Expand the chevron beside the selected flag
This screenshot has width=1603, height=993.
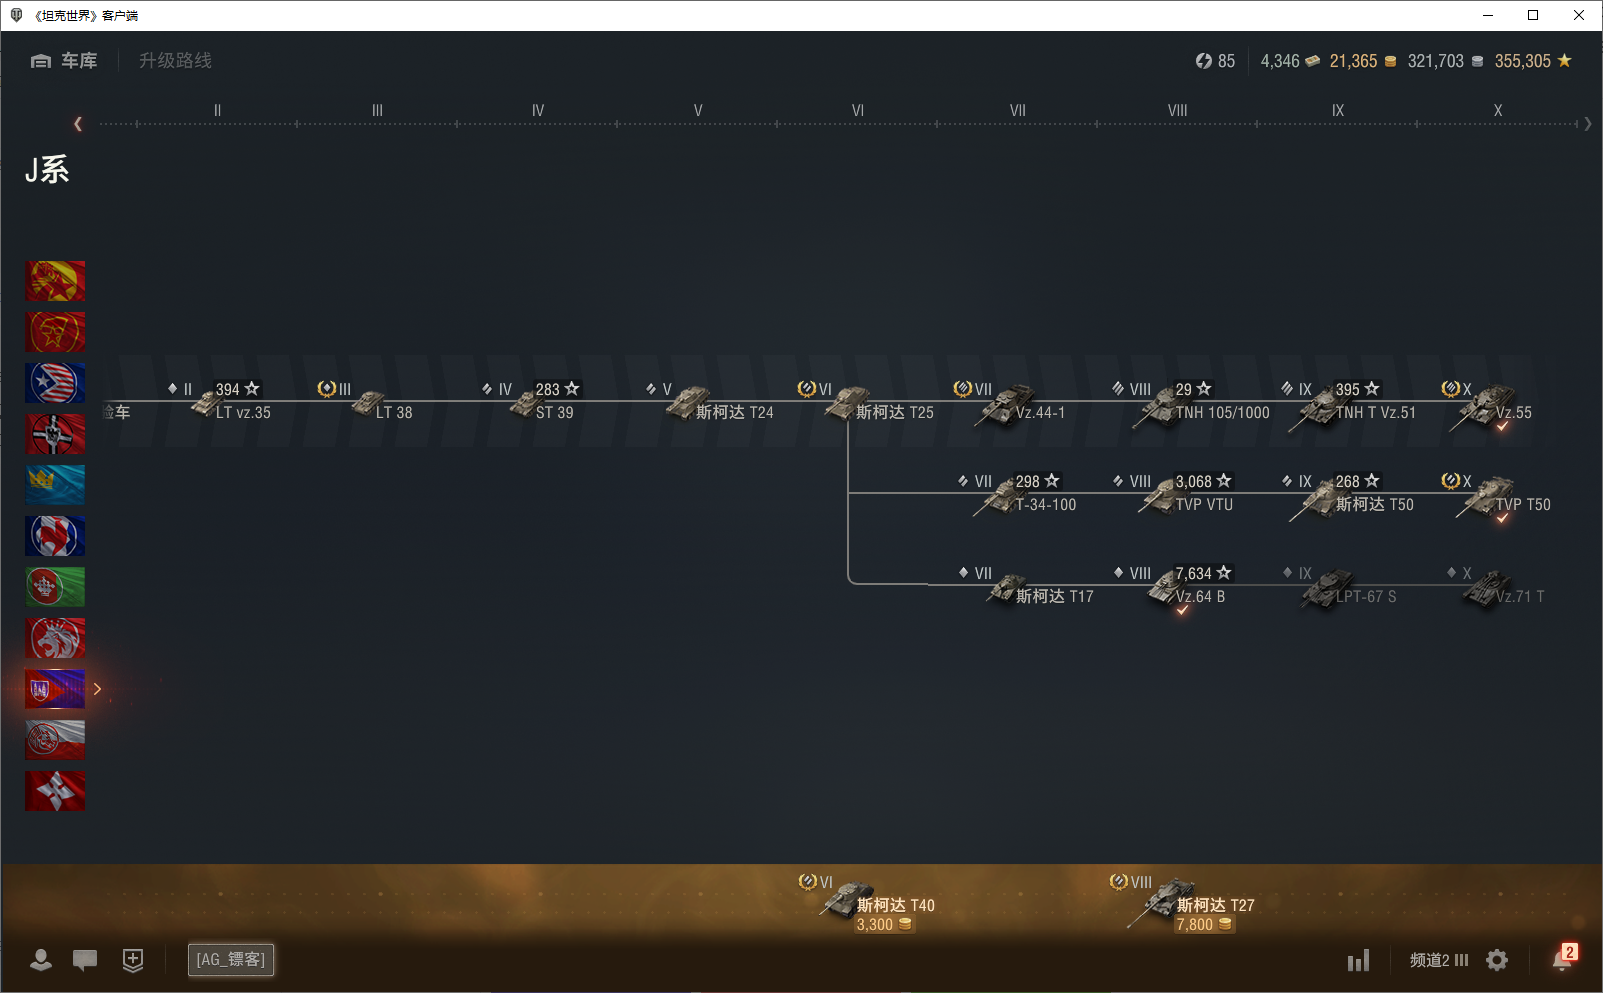tap(97, 689)
